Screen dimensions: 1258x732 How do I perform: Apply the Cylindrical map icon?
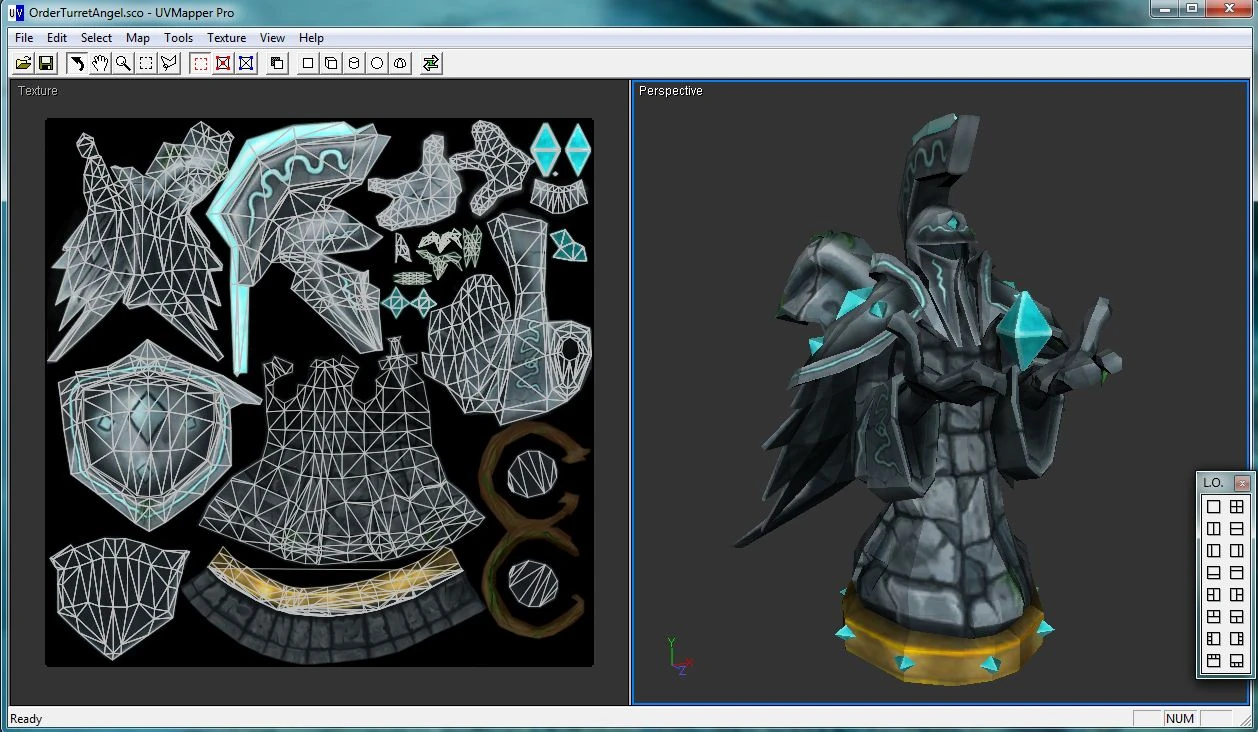[354, 63]
